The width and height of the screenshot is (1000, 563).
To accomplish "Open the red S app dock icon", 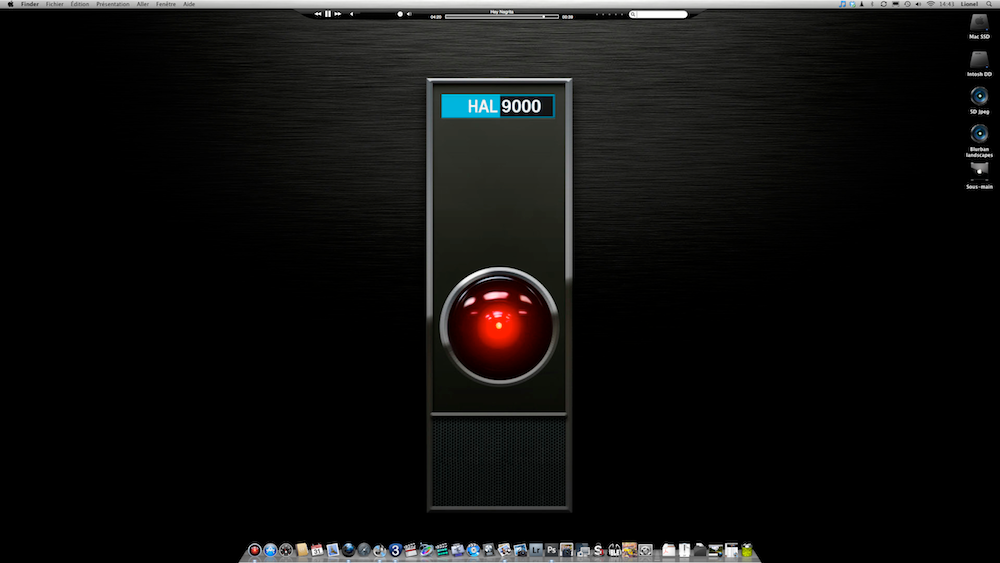I will click(x=598, y=550).
